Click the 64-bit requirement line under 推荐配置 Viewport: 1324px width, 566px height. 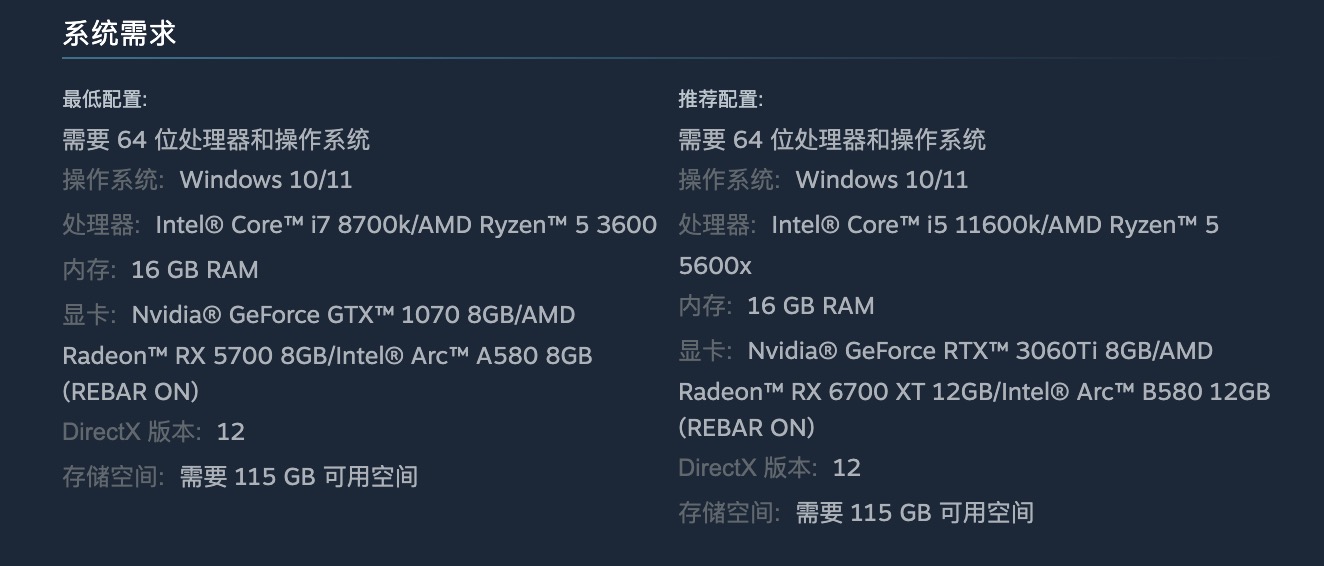pos(832,139)
